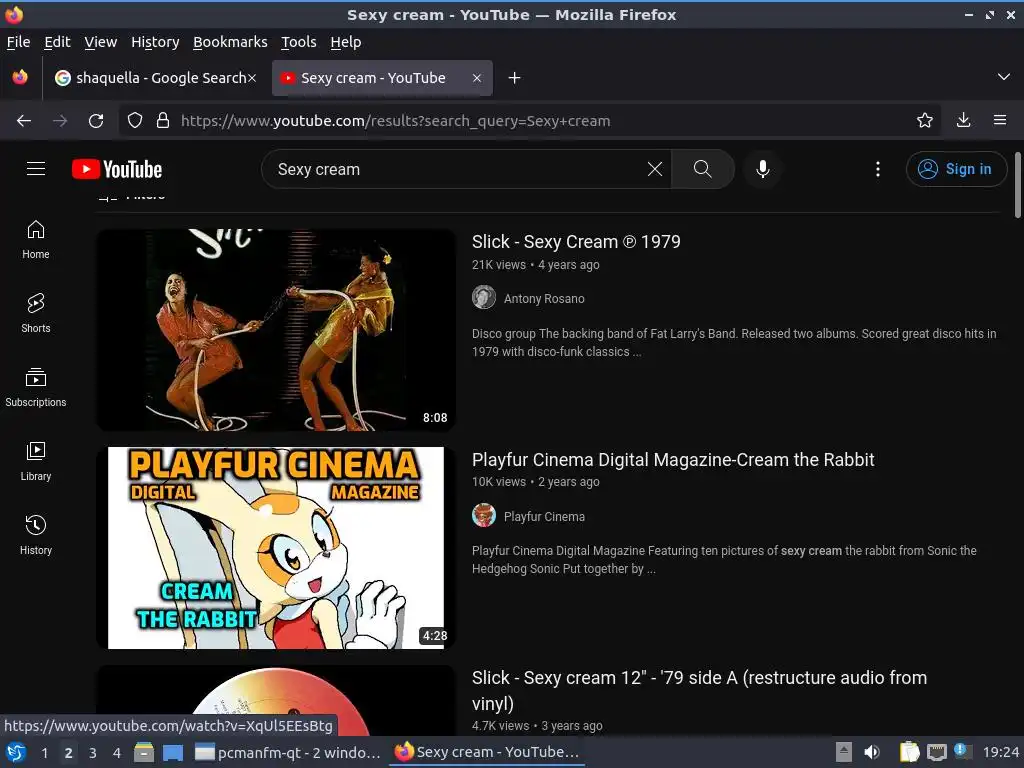Viewport: 1024px width, 768px height.
Task: Open YouTube settings three-dot menu
Action: click(878, 169)
